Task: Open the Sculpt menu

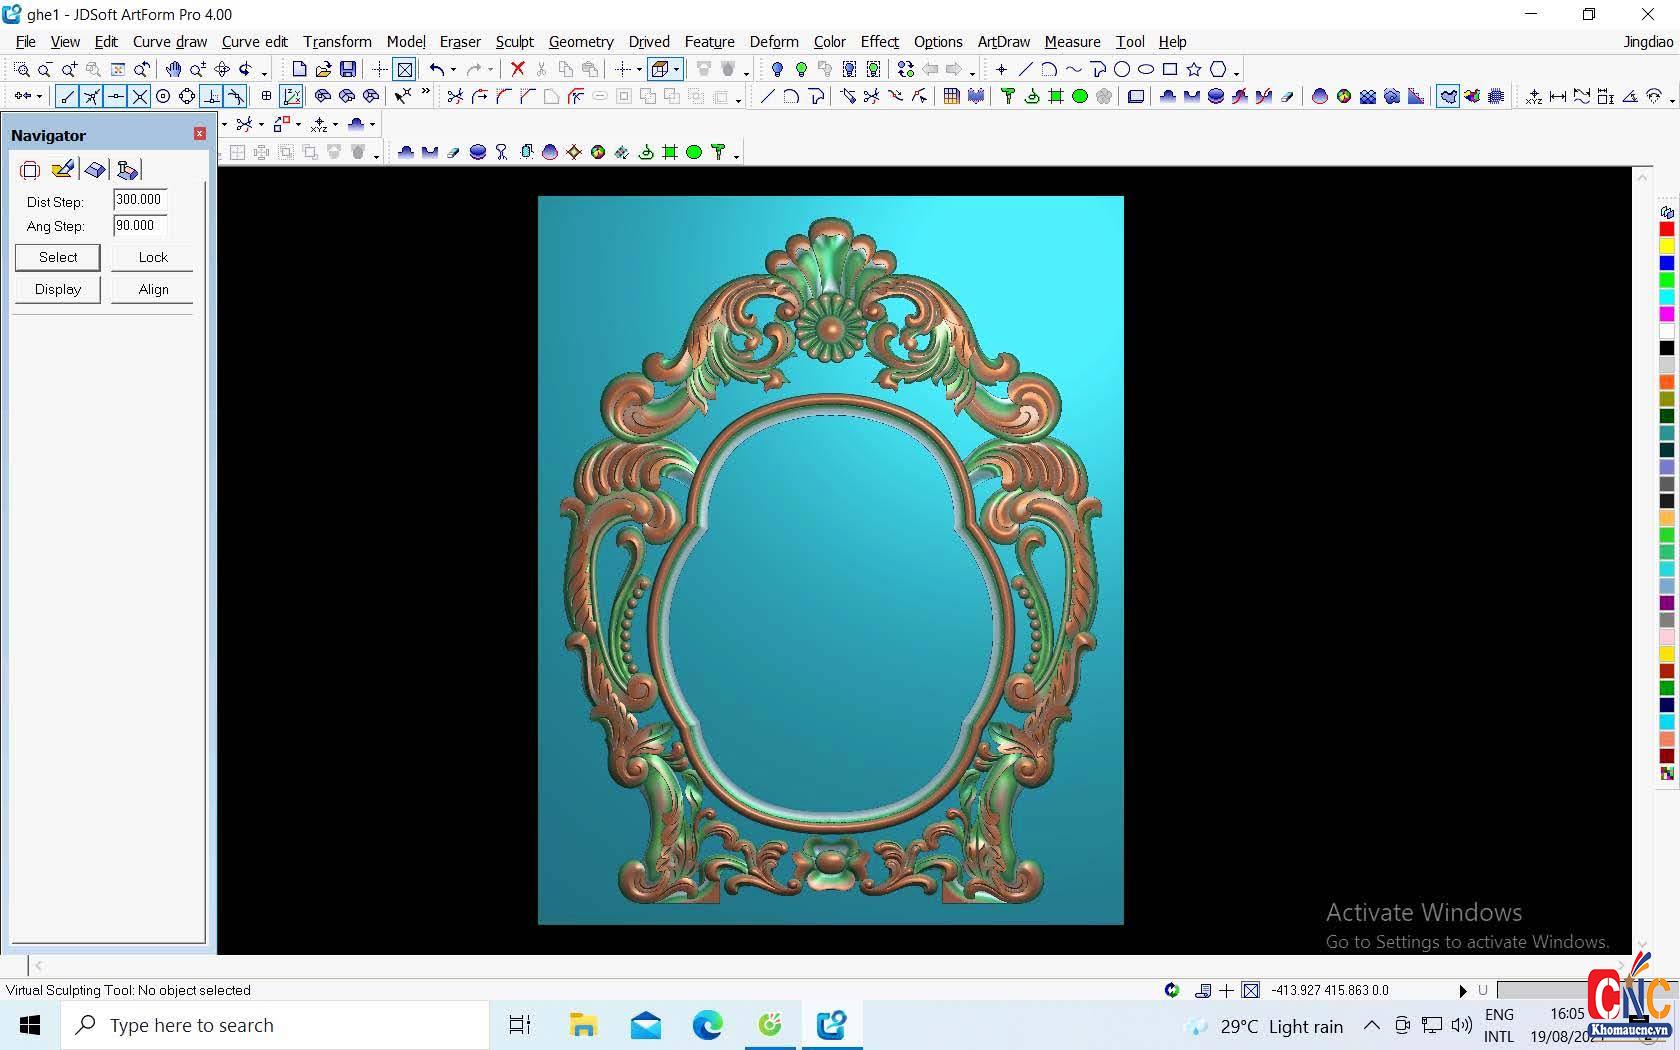Action: point(514,41)
